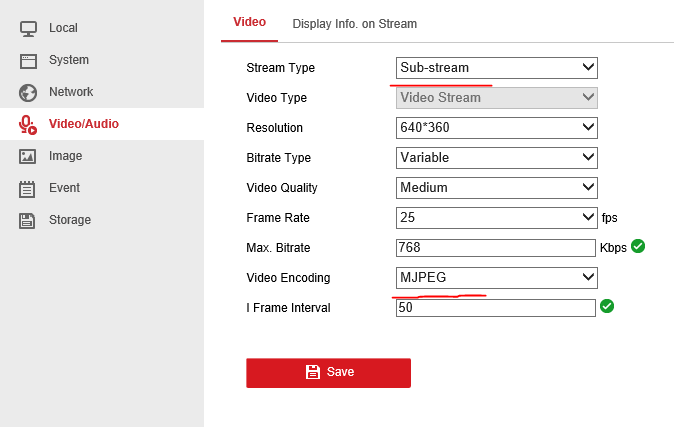
Task: Open the Video Encoding dropdown
Action: click(496, 277)
